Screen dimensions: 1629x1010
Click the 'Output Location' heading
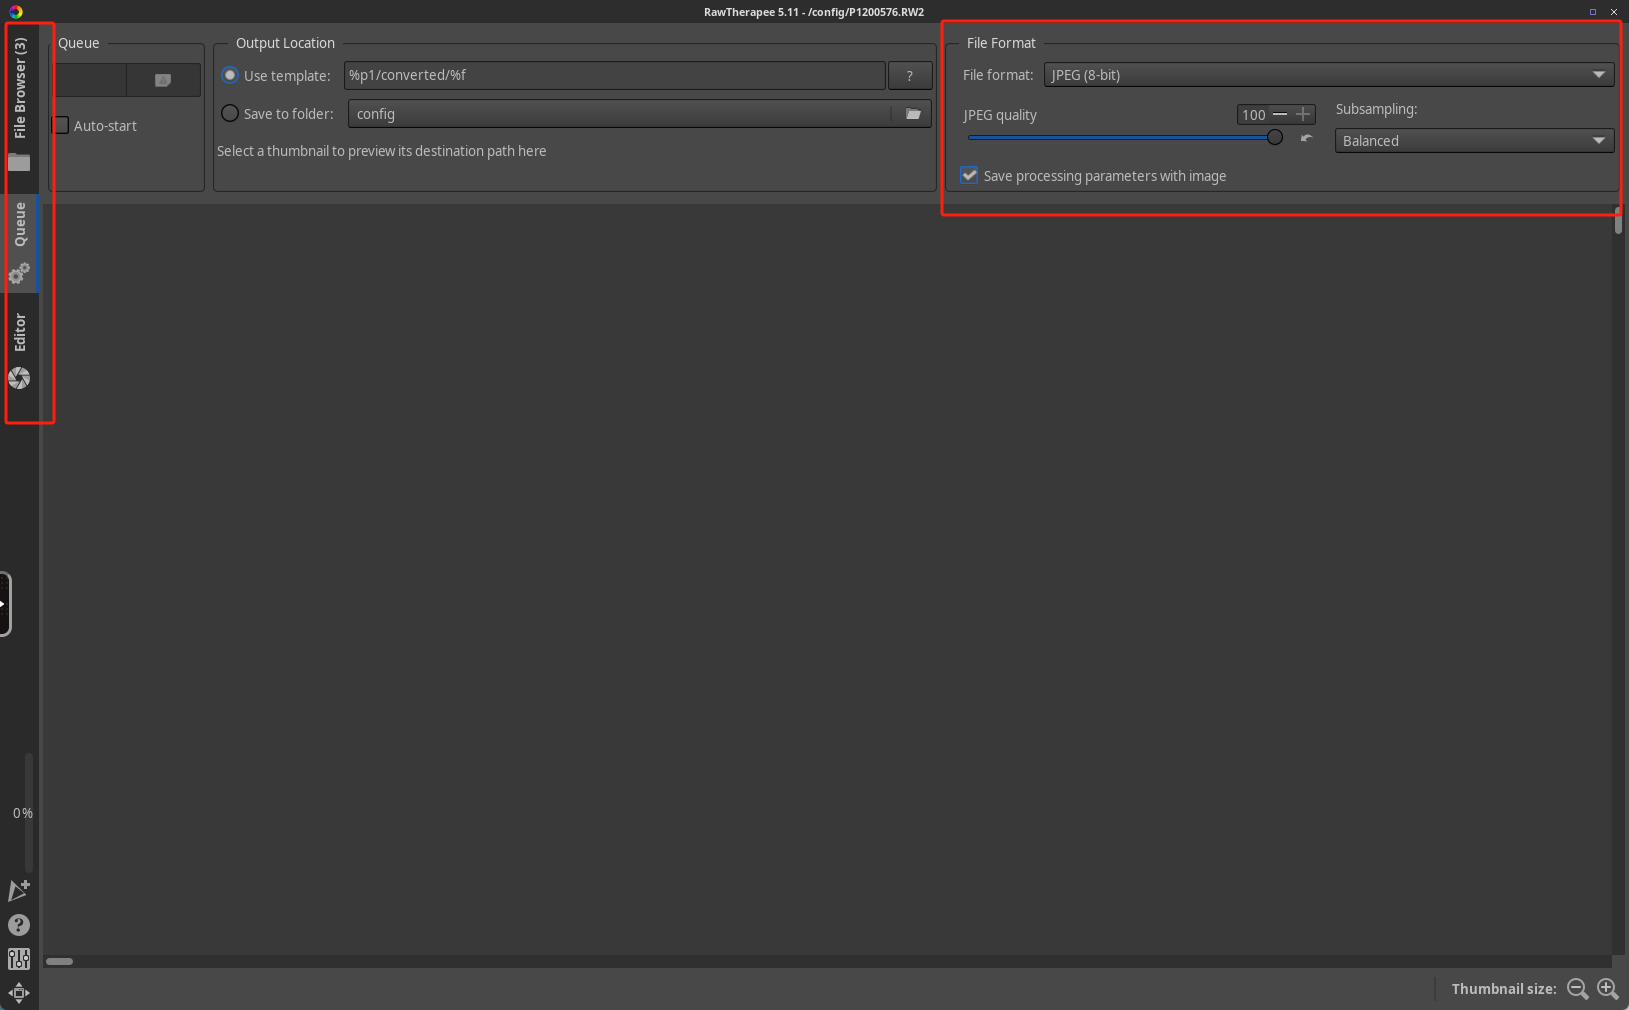tap(285, 43)
